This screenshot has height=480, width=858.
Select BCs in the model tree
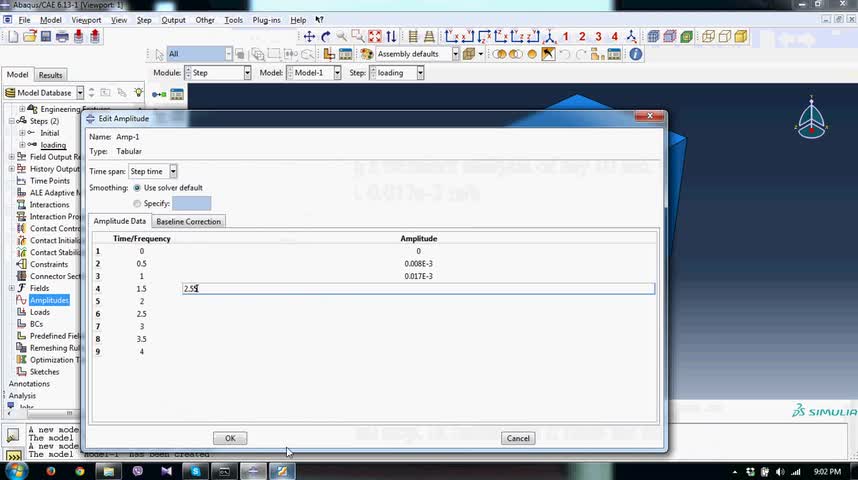[x=36, y=324]
